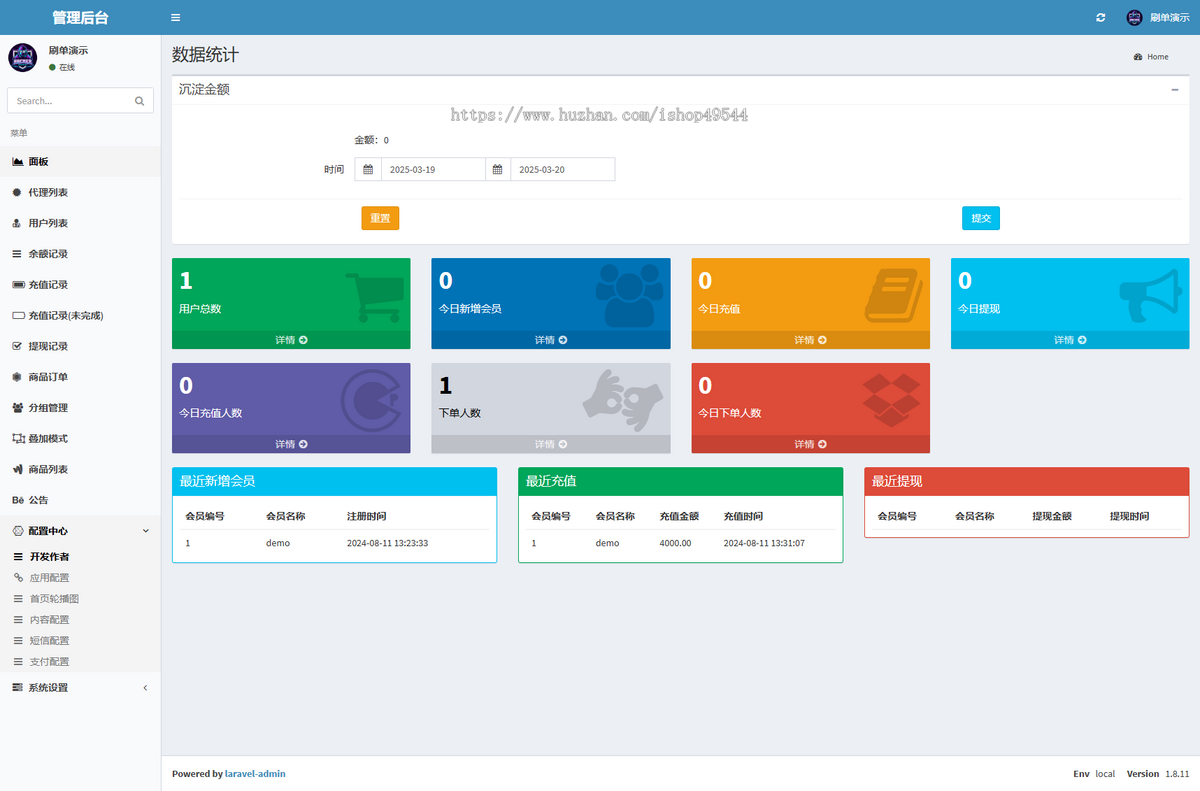Click calendar icon beside start date 2025-03-19

pos(368,169)
